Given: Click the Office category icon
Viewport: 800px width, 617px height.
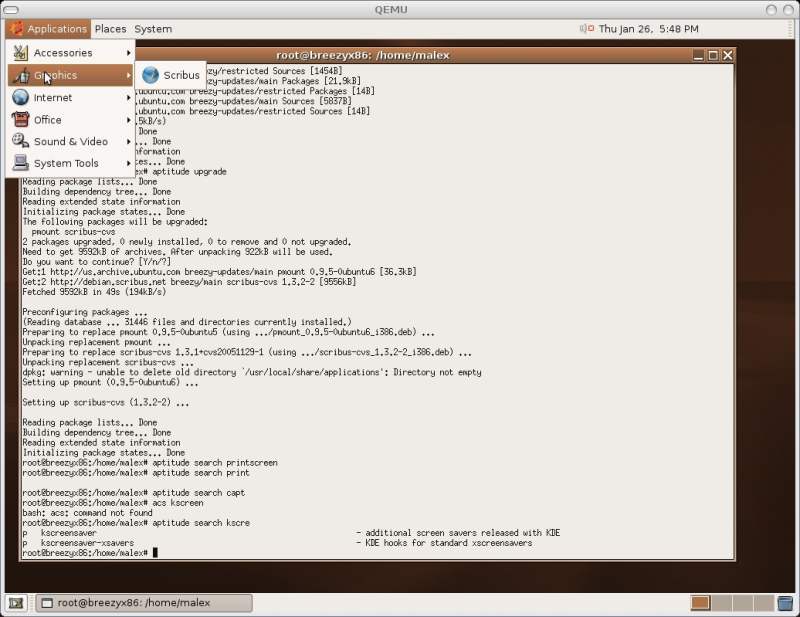Looking at the screenshot, I should point(20,119).
